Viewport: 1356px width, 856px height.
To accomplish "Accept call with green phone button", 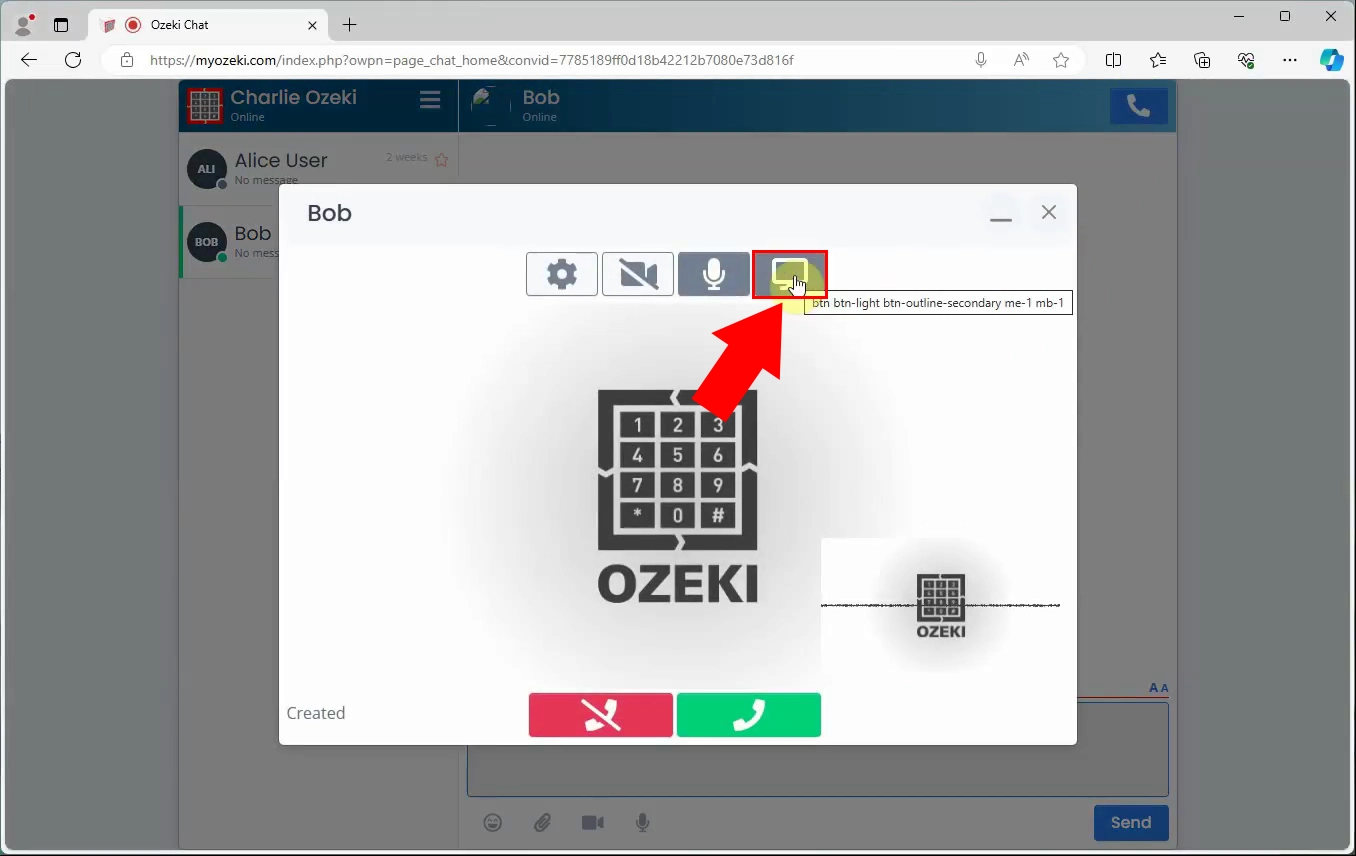I will coord(749,715).
